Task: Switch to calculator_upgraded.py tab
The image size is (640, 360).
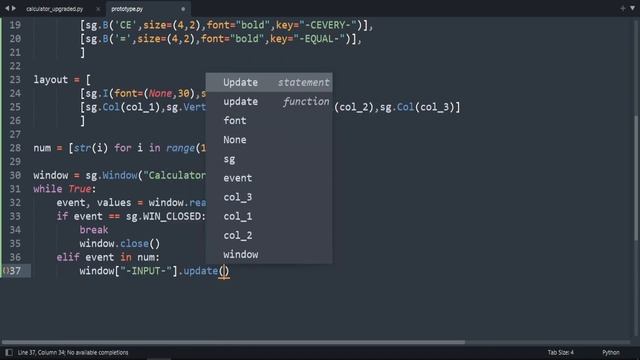Action: tap(55, 9)
